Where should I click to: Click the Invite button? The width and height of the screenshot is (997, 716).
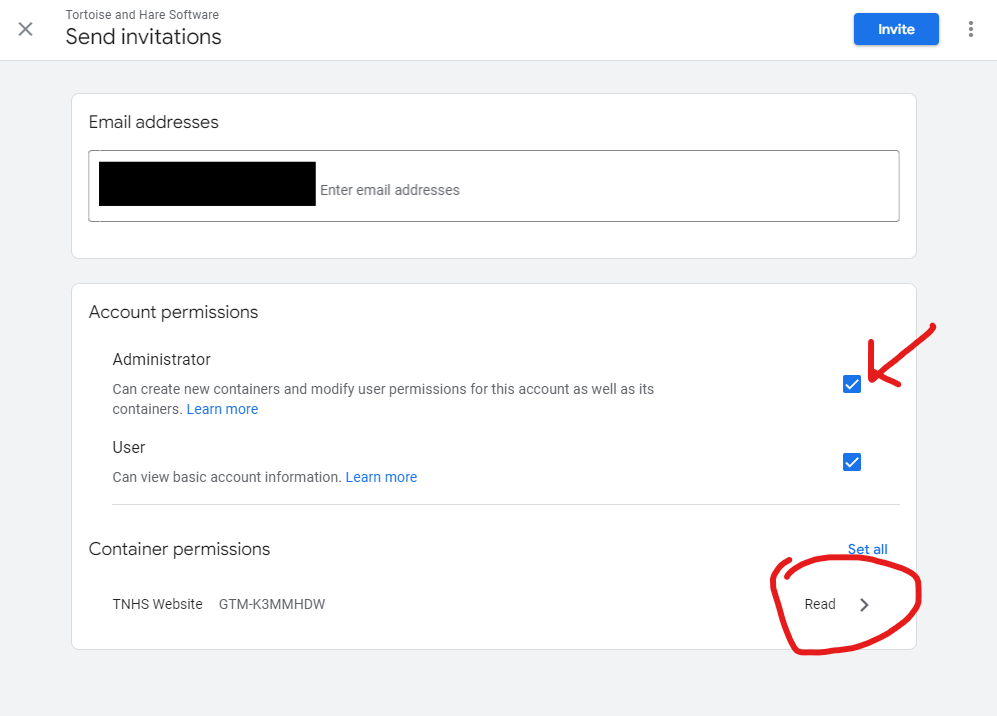coord(895,29)
